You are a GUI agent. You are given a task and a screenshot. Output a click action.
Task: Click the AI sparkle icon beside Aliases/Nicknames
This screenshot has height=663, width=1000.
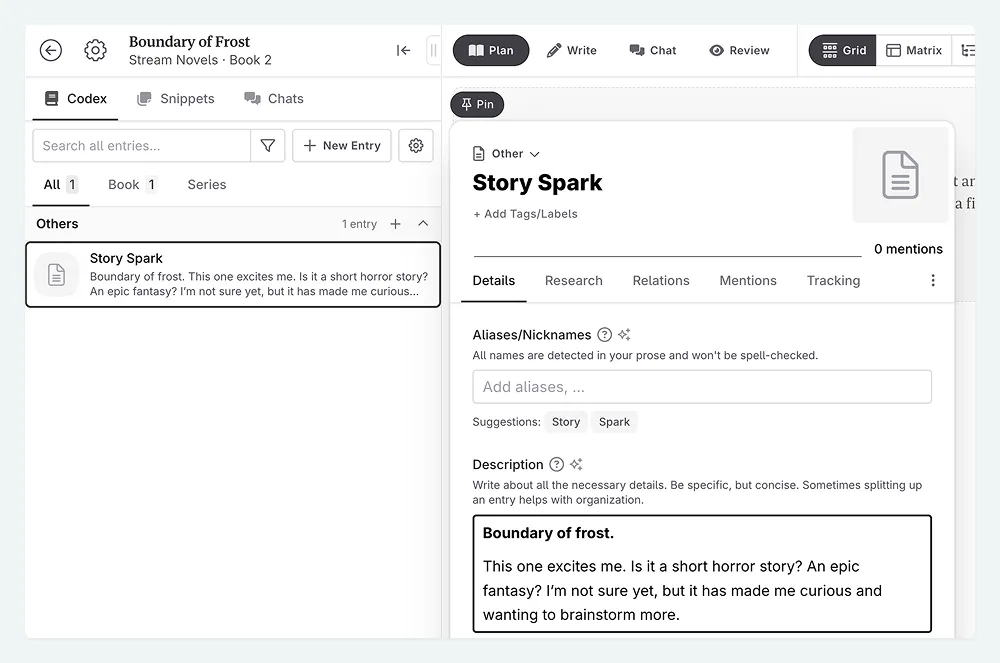(x=624, y=335)
